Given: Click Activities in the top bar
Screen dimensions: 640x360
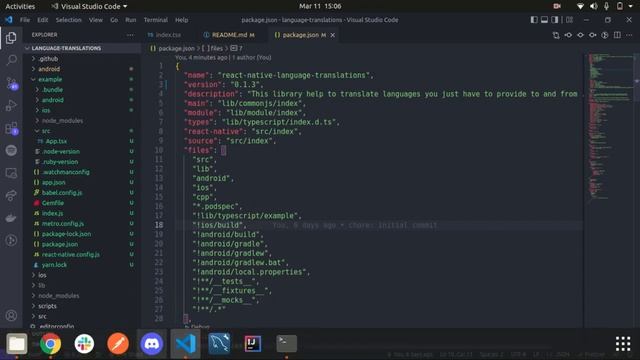Looking at the screenshot, I should 20,6.
